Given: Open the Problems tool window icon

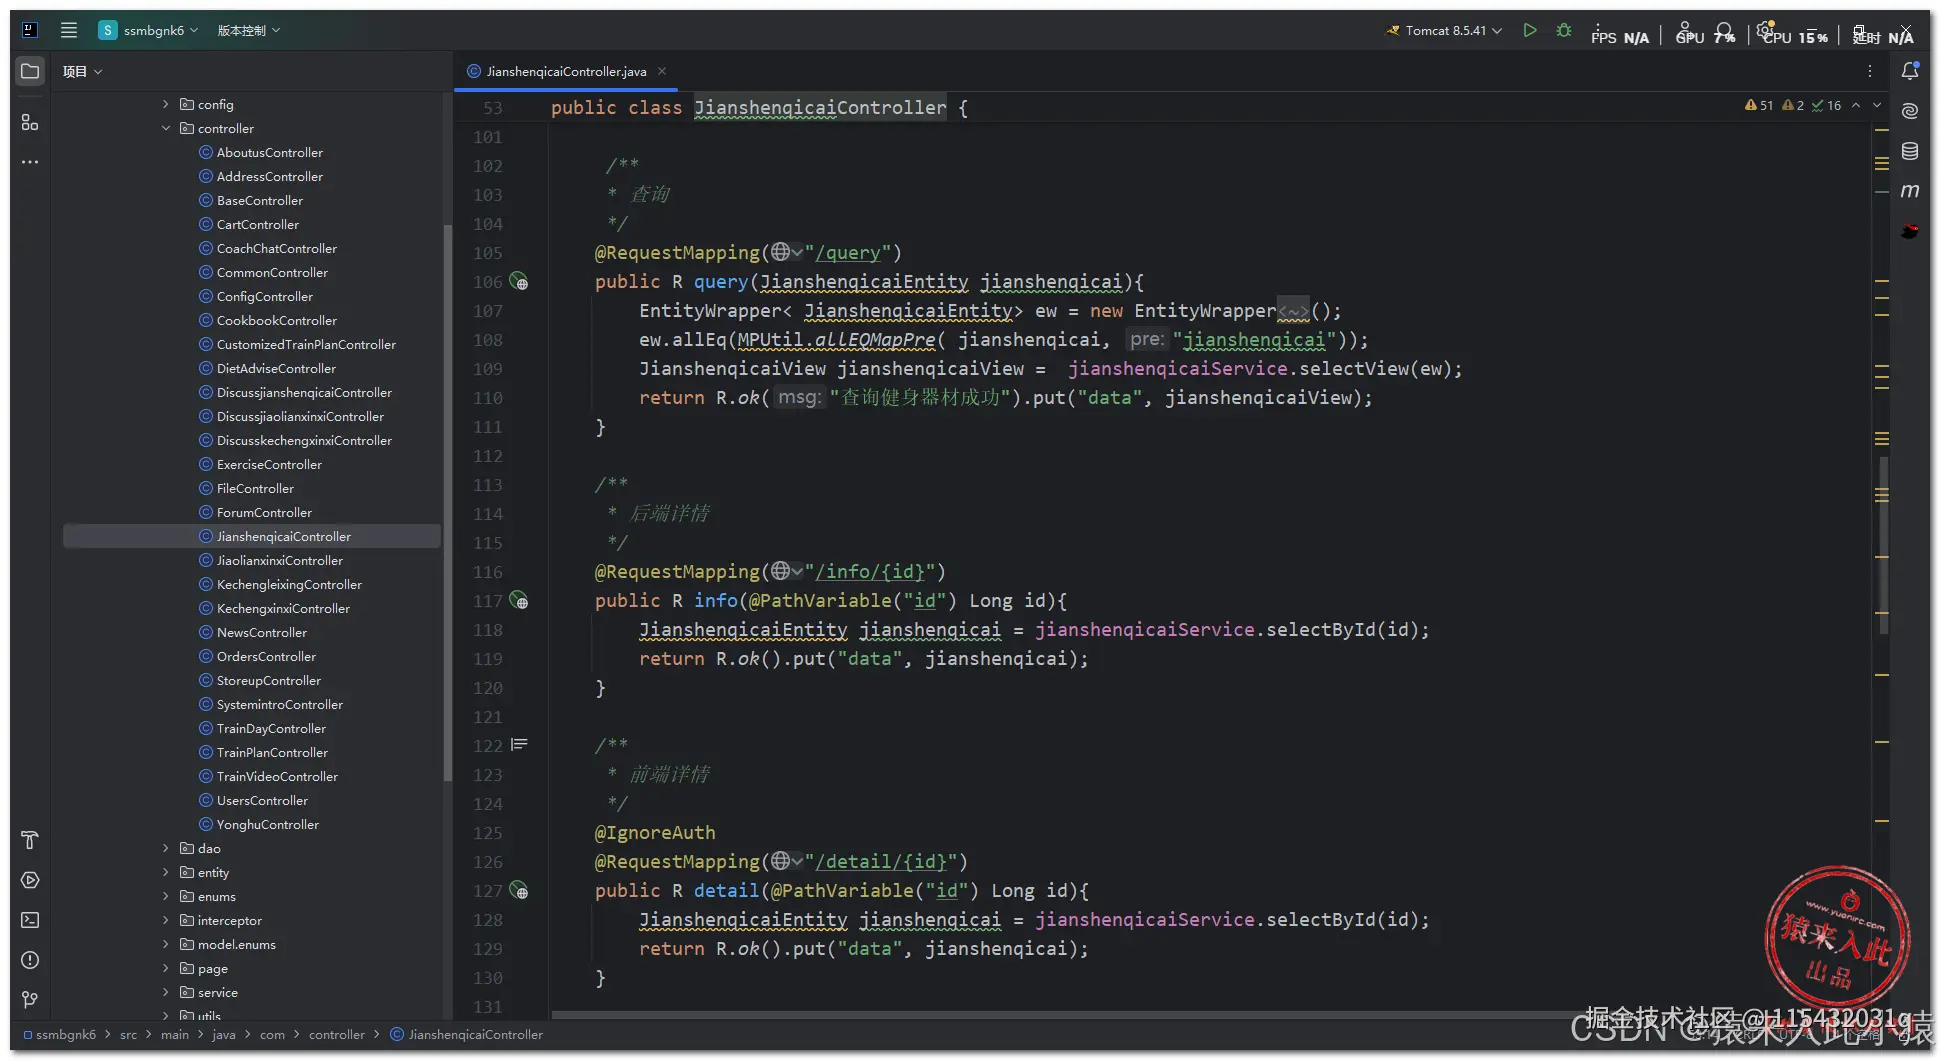Looking at the screenshot, I should tap(30, 960).
